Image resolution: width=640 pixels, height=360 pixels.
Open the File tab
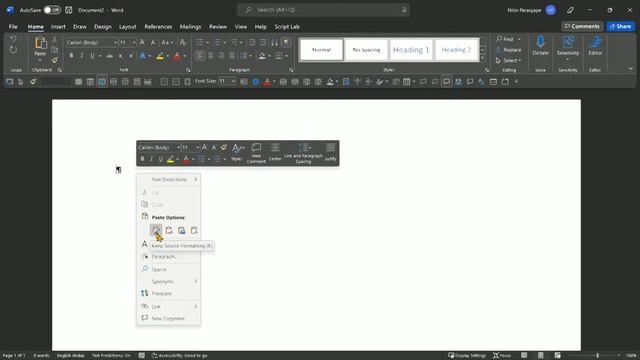pyautogui.click(x=13, y=27)
